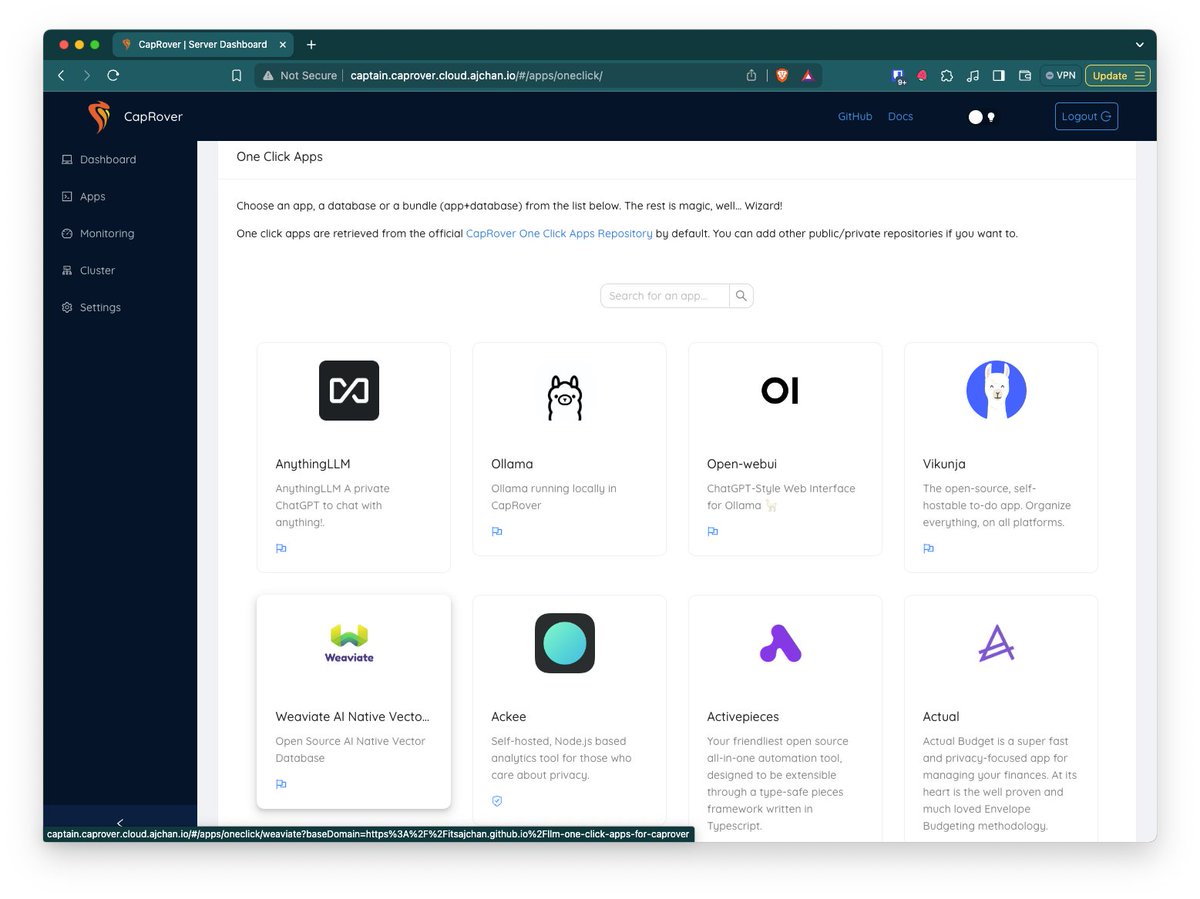Viewport: 1200px width, 899px height.
Task: Select the Ollama llama logo
Action: [565, 396]
